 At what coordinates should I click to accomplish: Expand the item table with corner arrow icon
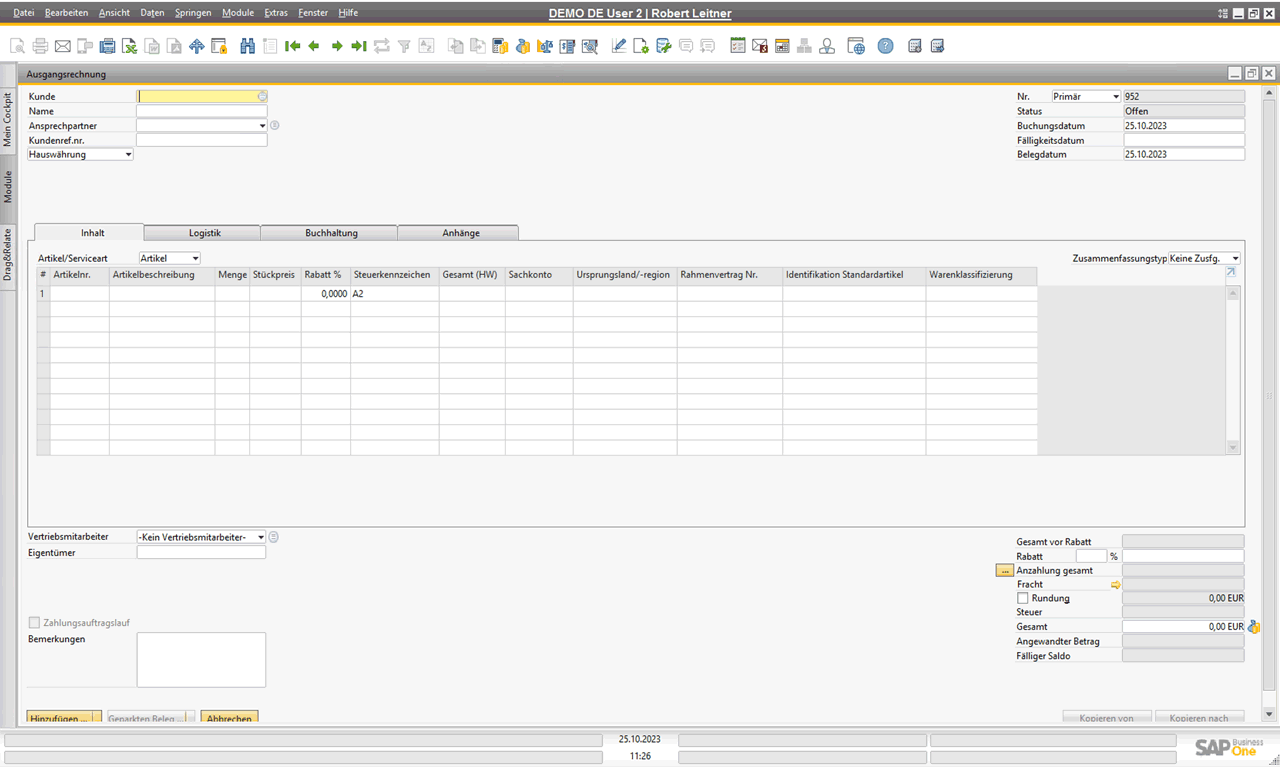1231,272
